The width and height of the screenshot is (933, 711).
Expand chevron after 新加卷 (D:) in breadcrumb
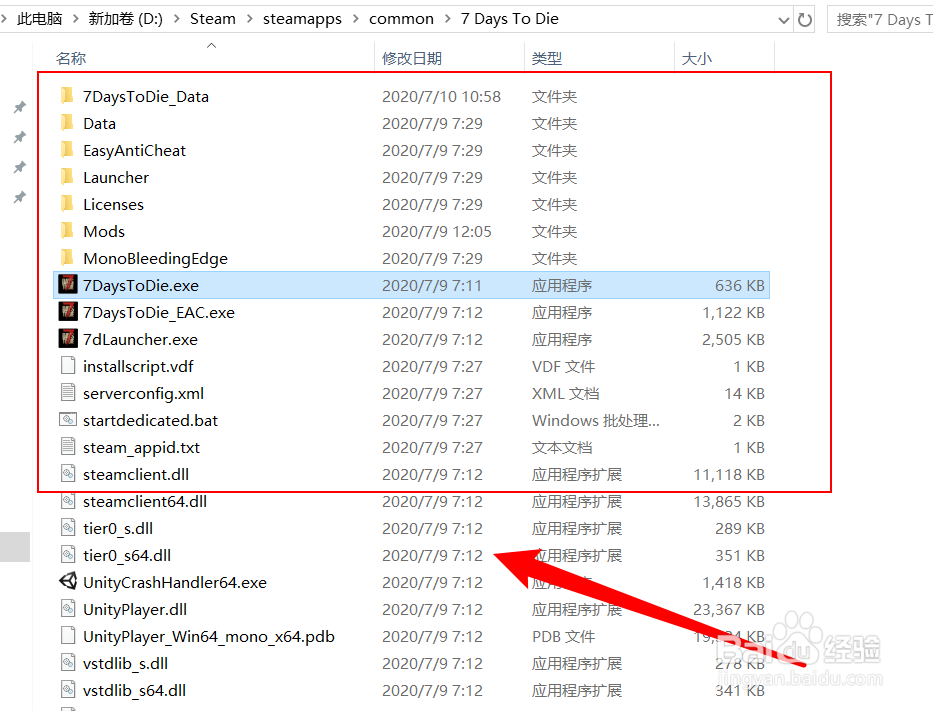(177, 19)
